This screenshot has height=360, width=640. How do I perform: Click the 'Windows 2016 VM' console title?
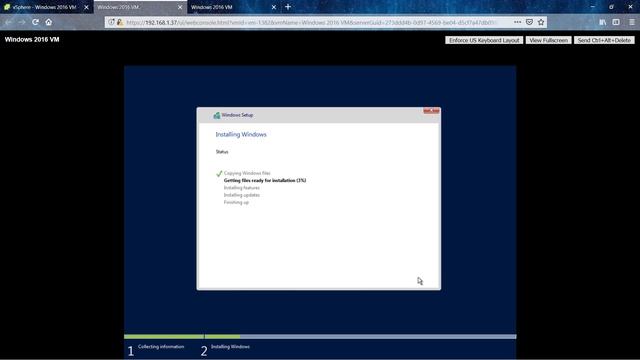click(32, 40)
